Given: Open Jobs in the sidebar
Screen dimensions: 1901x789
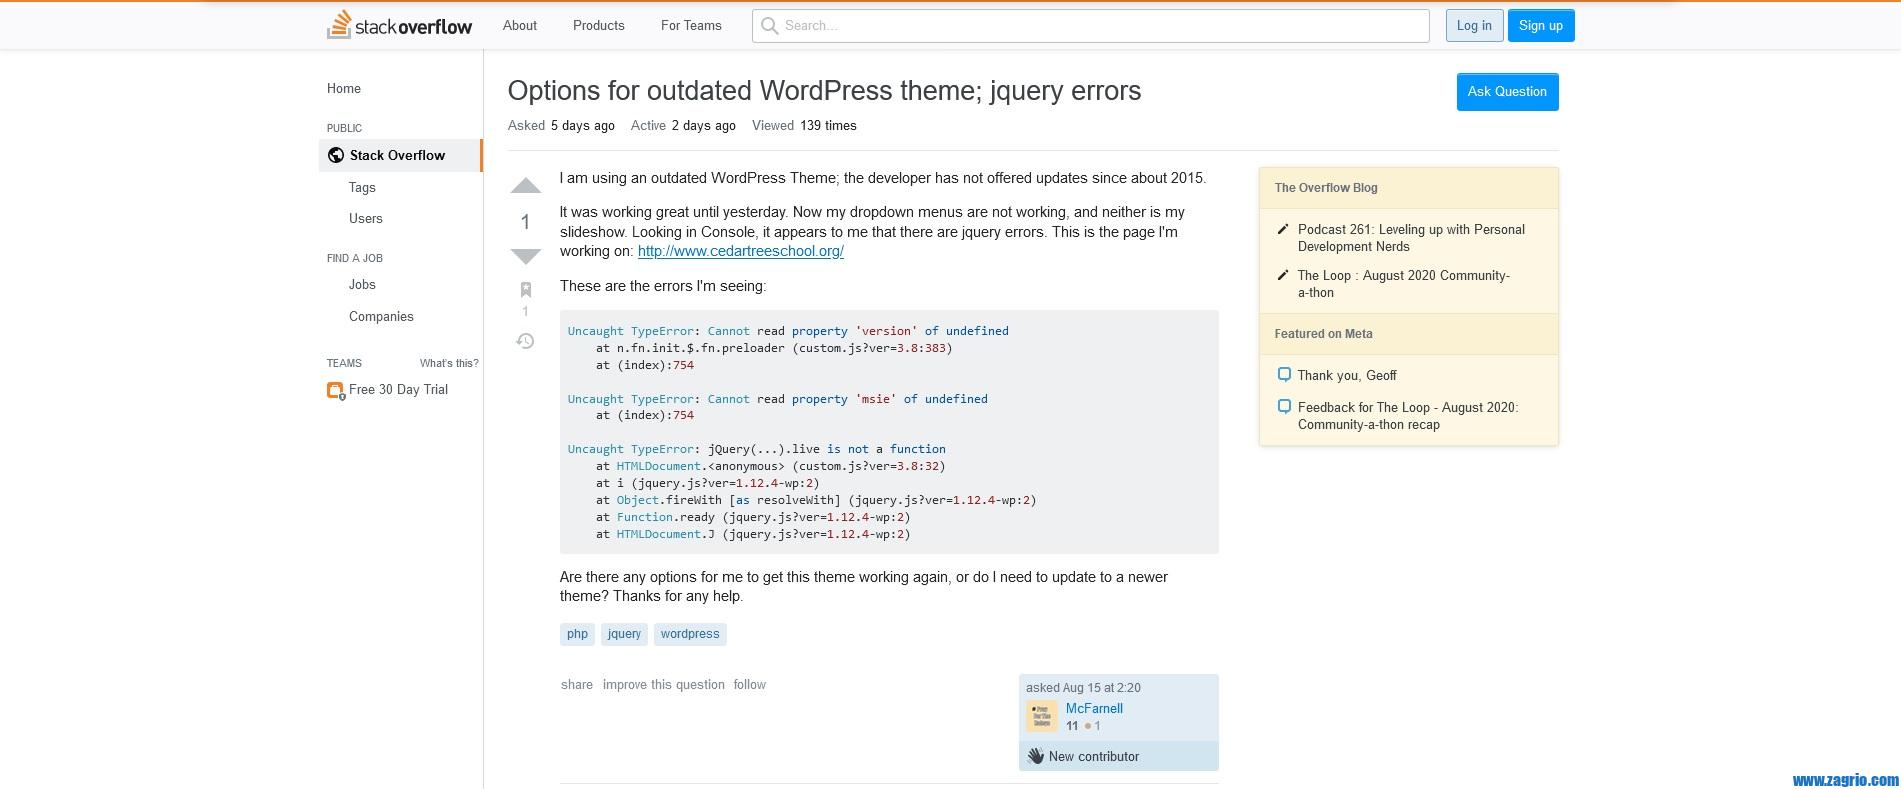Looking at the screenshot, I should click(362, 284).
